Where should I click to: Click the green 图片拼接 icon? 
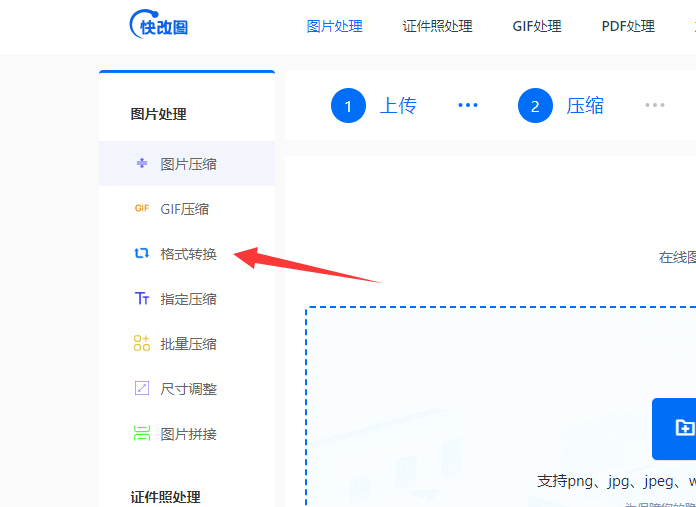click(x=142, y=433)
